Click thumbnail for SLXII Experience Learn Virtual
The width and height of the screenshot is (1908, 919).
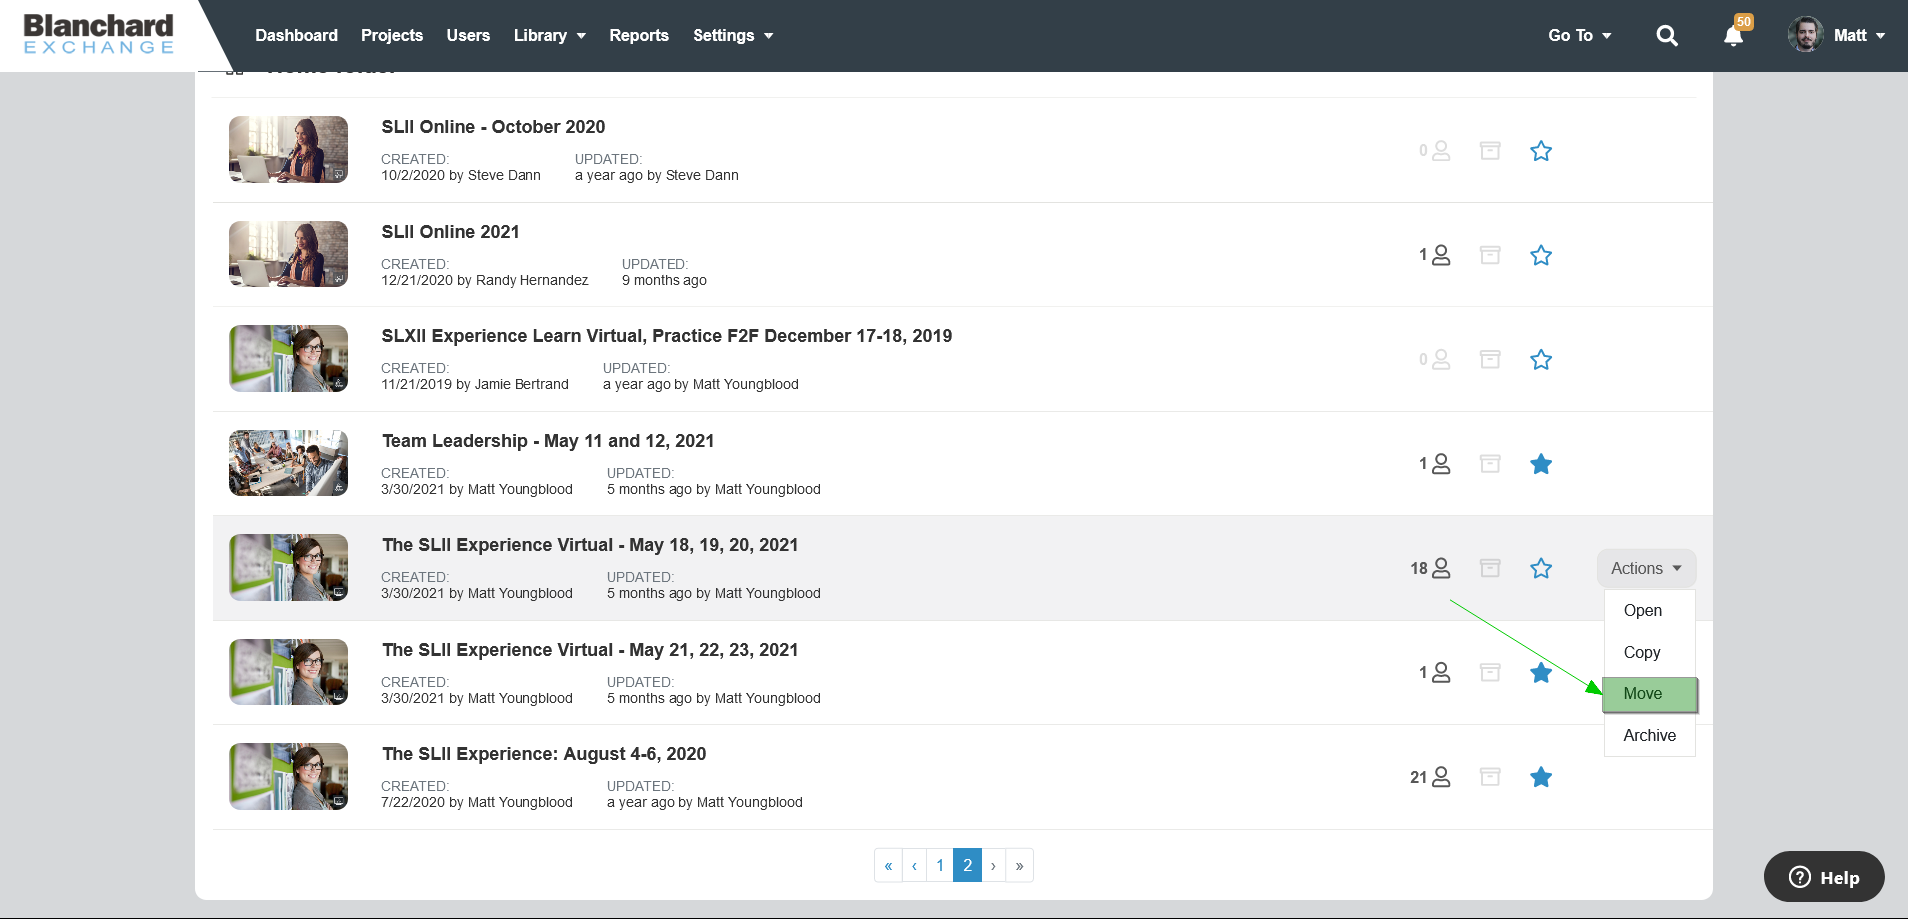(x=288, y=358)
